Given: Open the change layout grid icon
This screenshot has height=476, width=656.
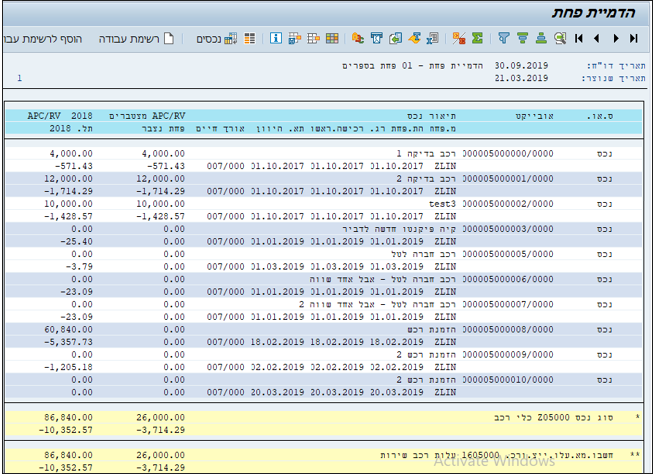Looking at the screenshot, I should tap(332, 38).
